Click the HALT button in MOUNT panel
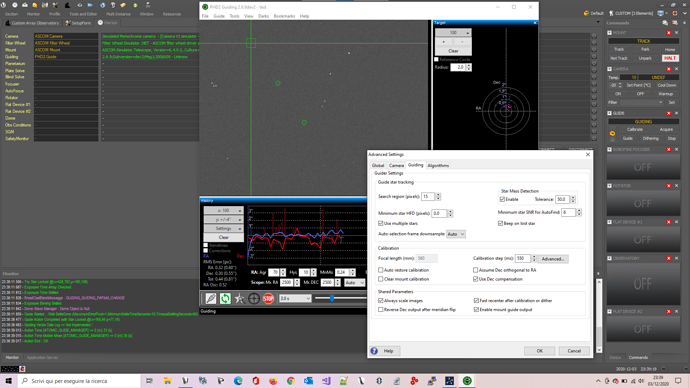The image size is (690, 388). (670, 58)
